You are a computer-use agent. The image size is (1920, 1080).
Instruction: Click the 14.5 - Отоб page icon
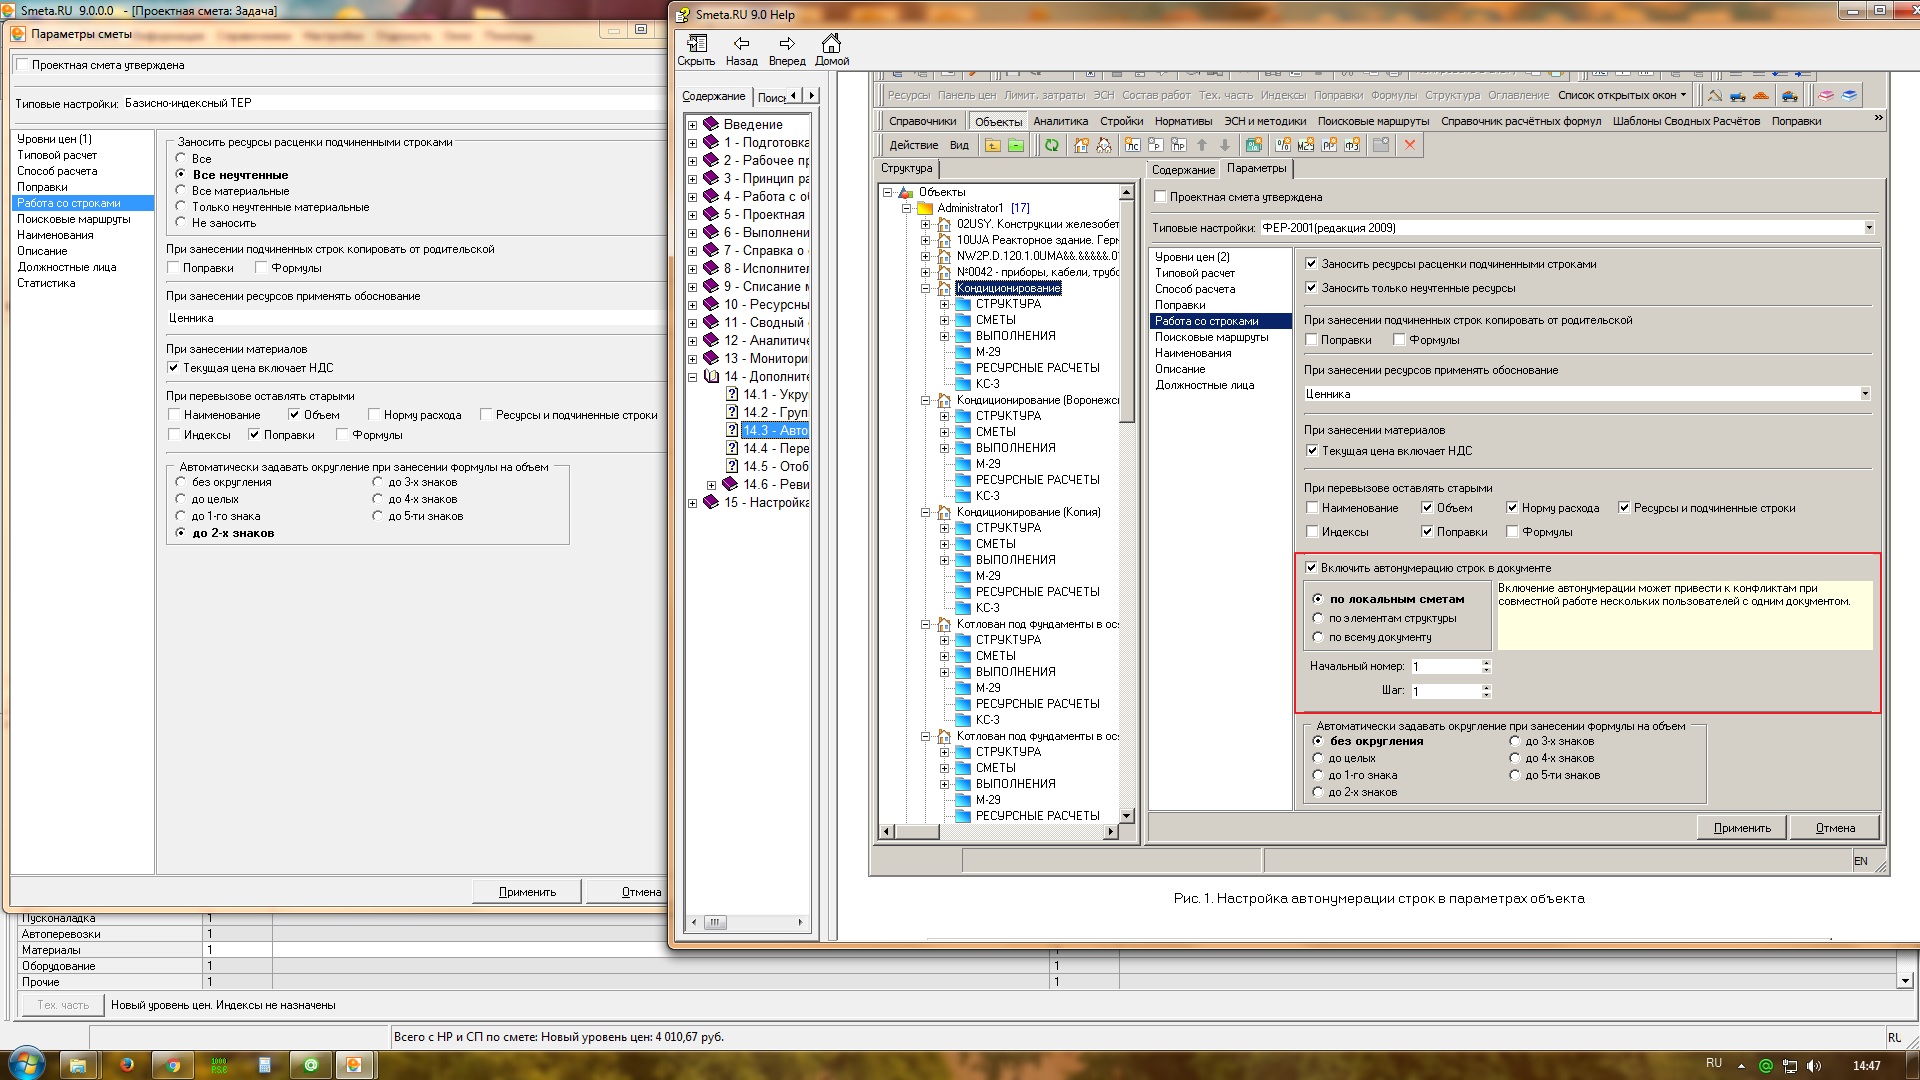click(732, 466)
